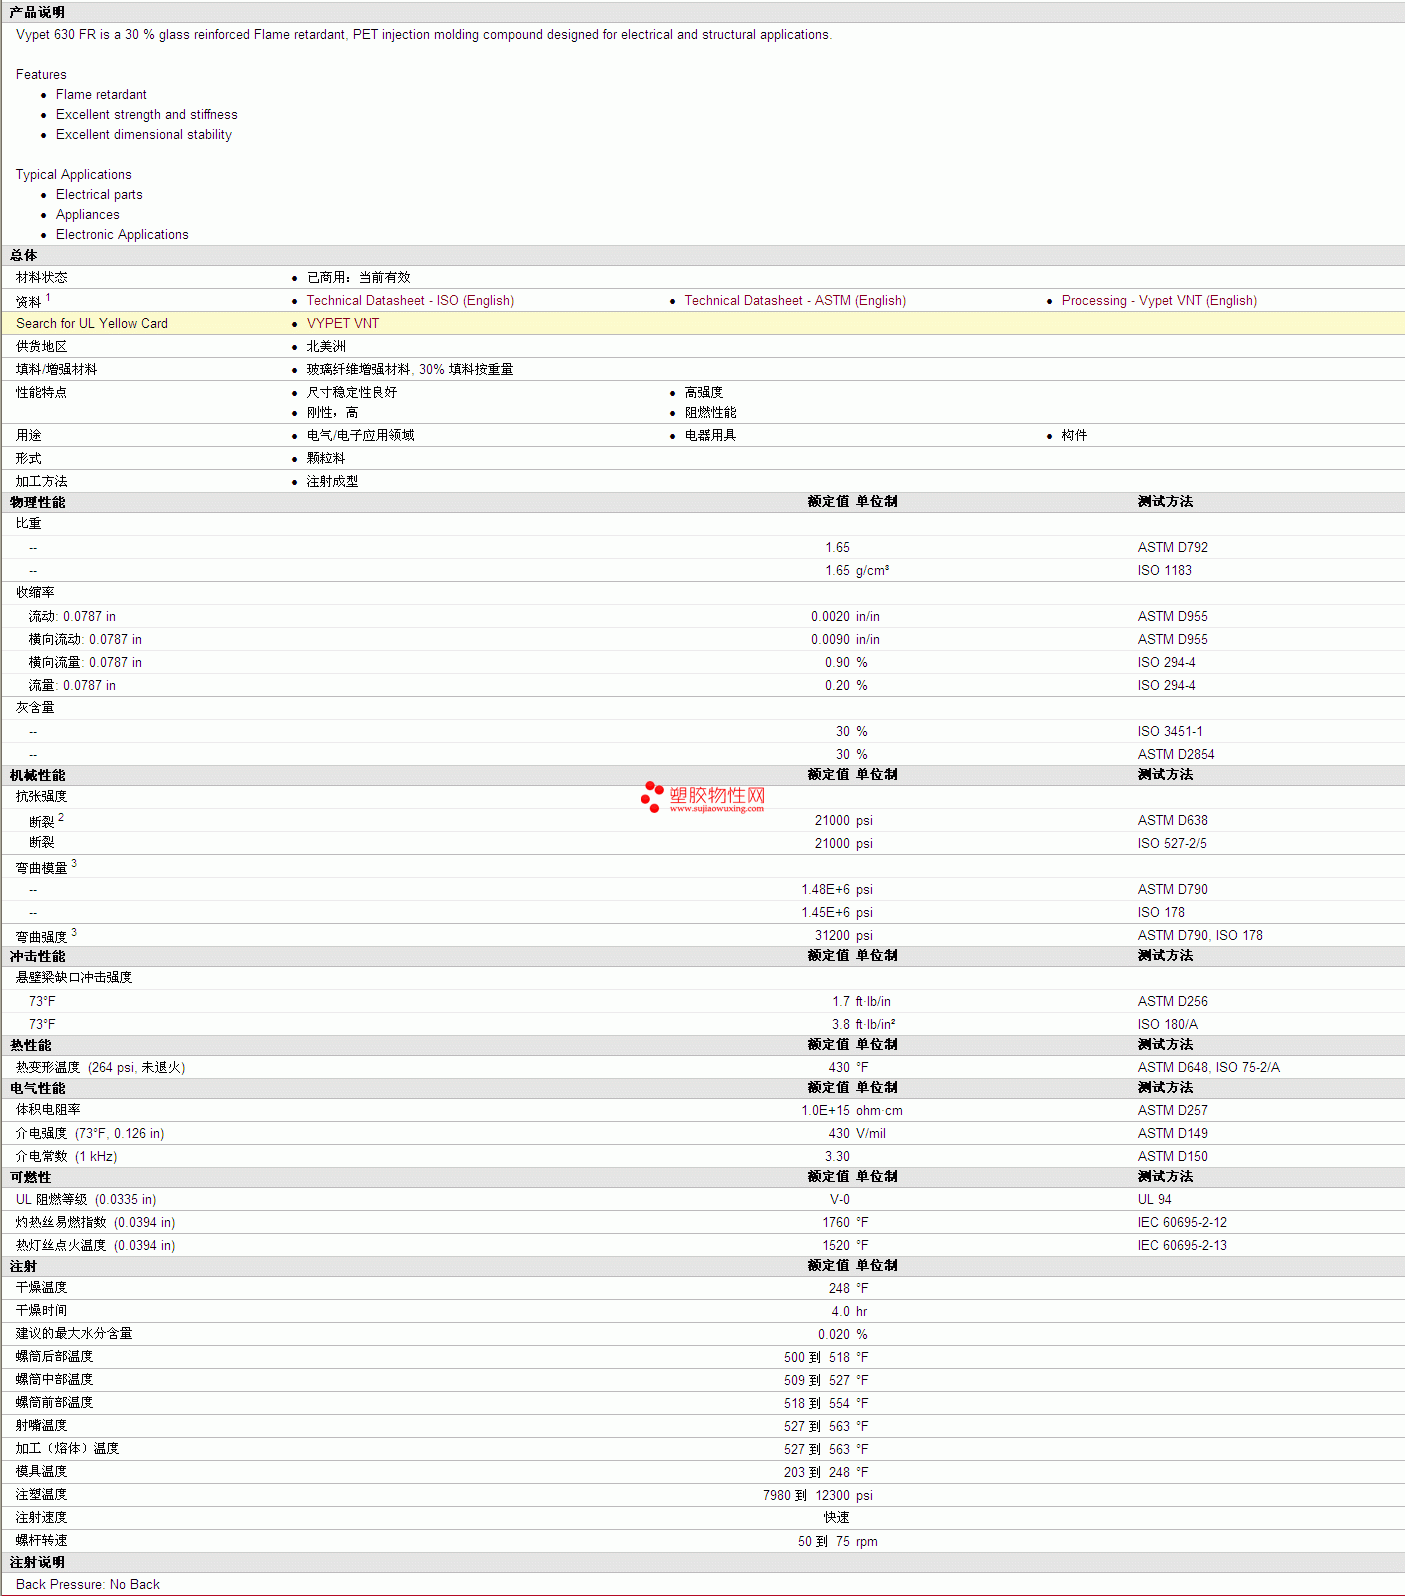The height and width of the screenshot is (1596, 1405).
Task: Click the 冲击性能 section header
Action: tap(37, 956)
